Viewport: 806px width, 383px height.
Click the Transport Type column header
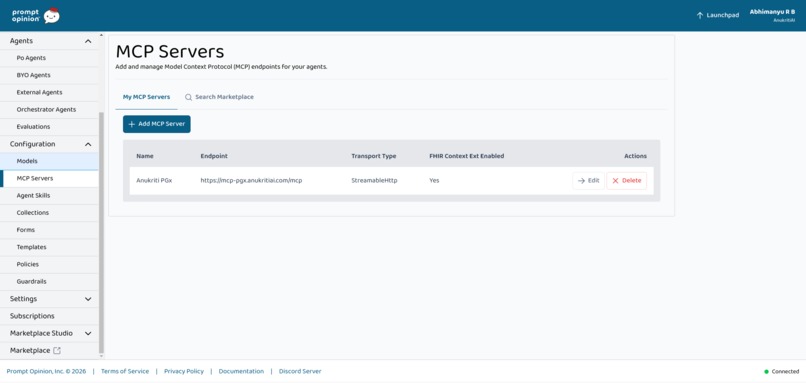[374, 156]
